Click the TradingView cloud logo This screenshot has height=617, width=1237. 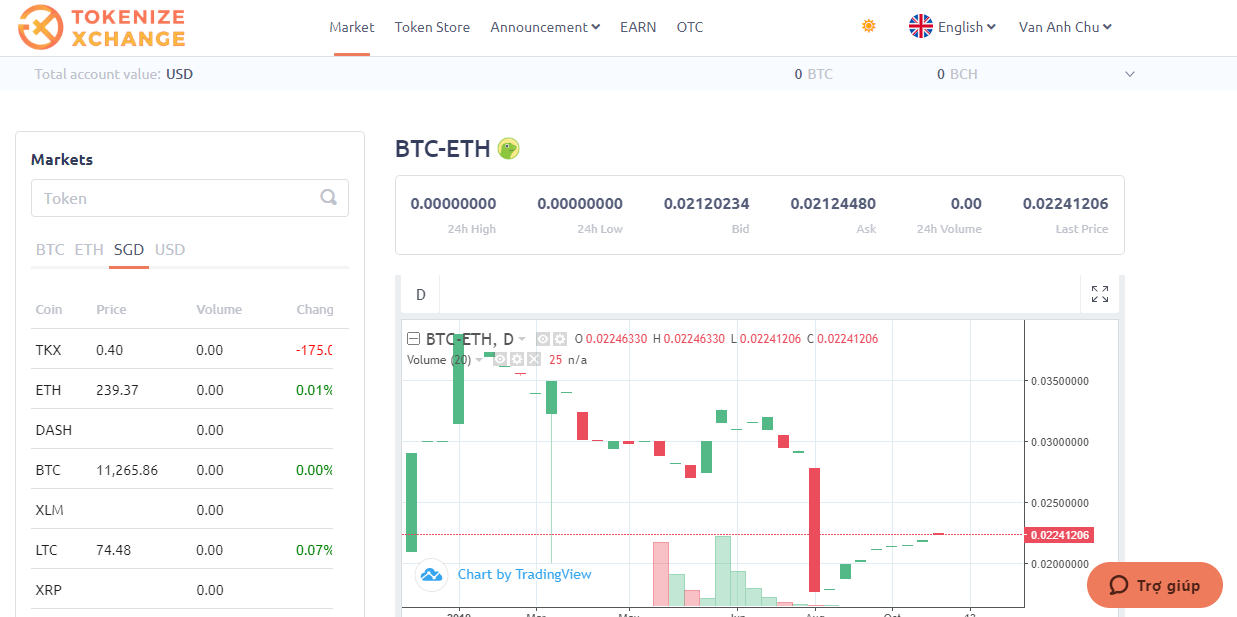431,574
